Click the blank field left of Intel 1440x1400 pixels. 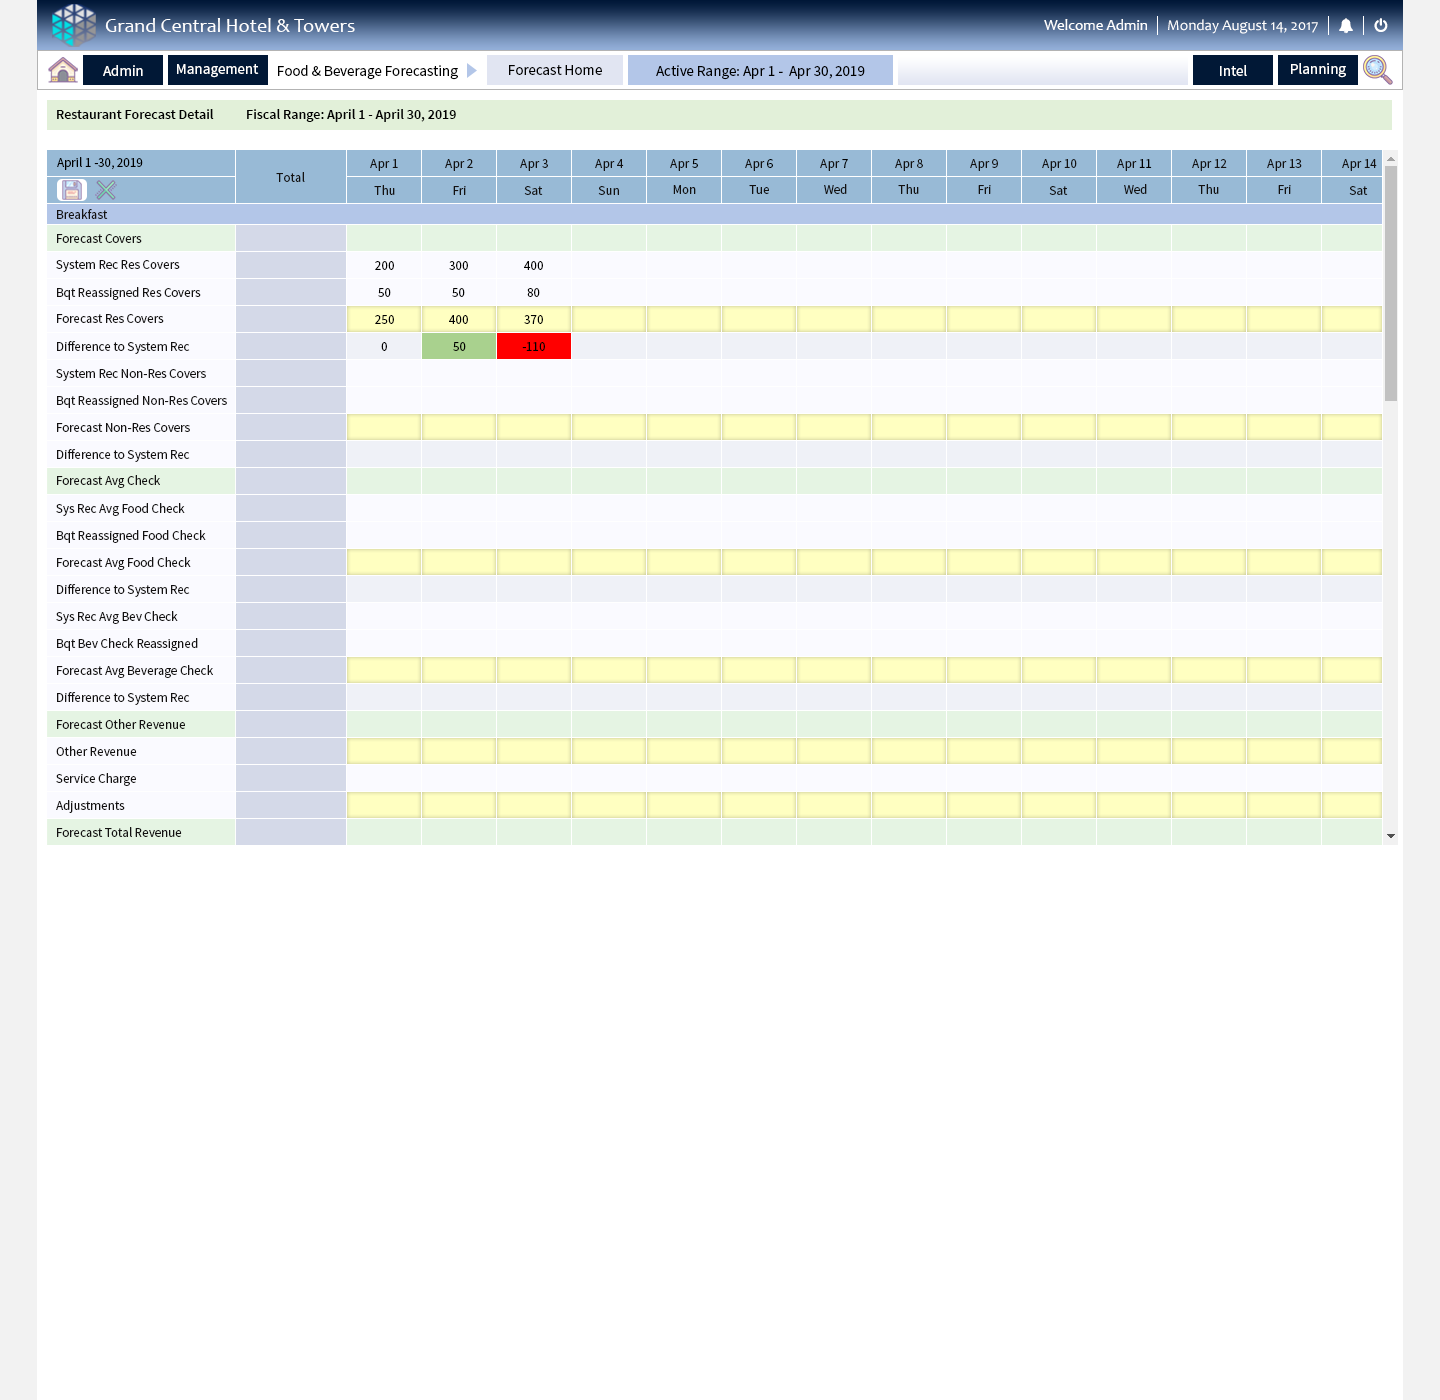pyautogui.click(x=1042, y=71)
